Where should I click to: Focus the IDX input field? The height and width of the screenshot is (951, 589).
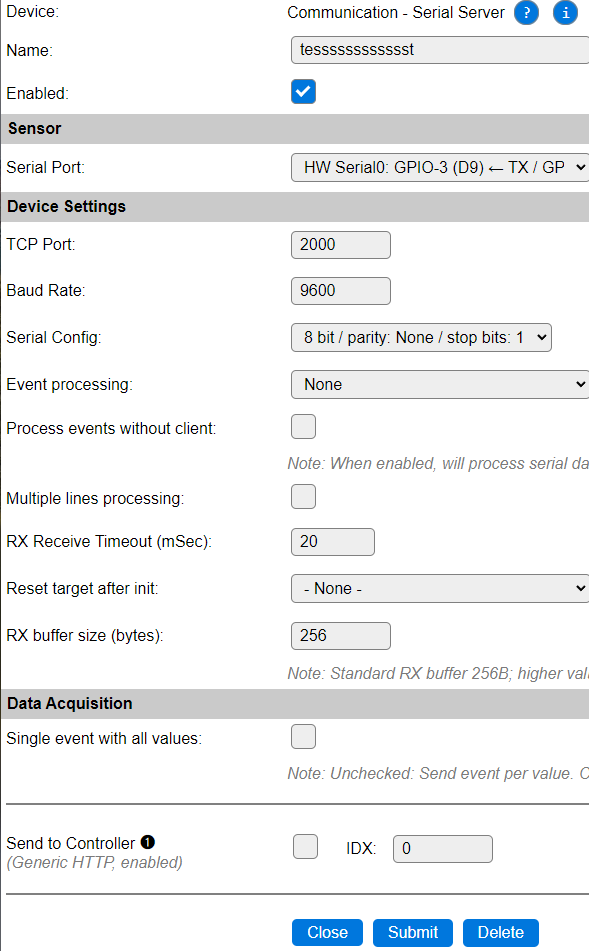click(443, 849)
